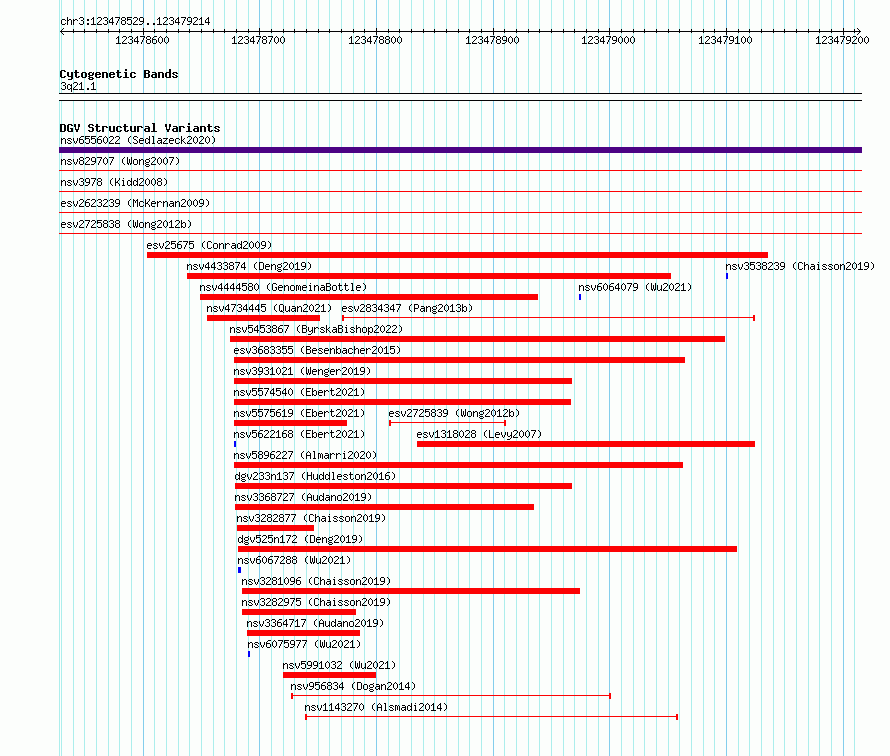Click ruler position 123478900
The image size is (890, 756).
pos(492,40)
